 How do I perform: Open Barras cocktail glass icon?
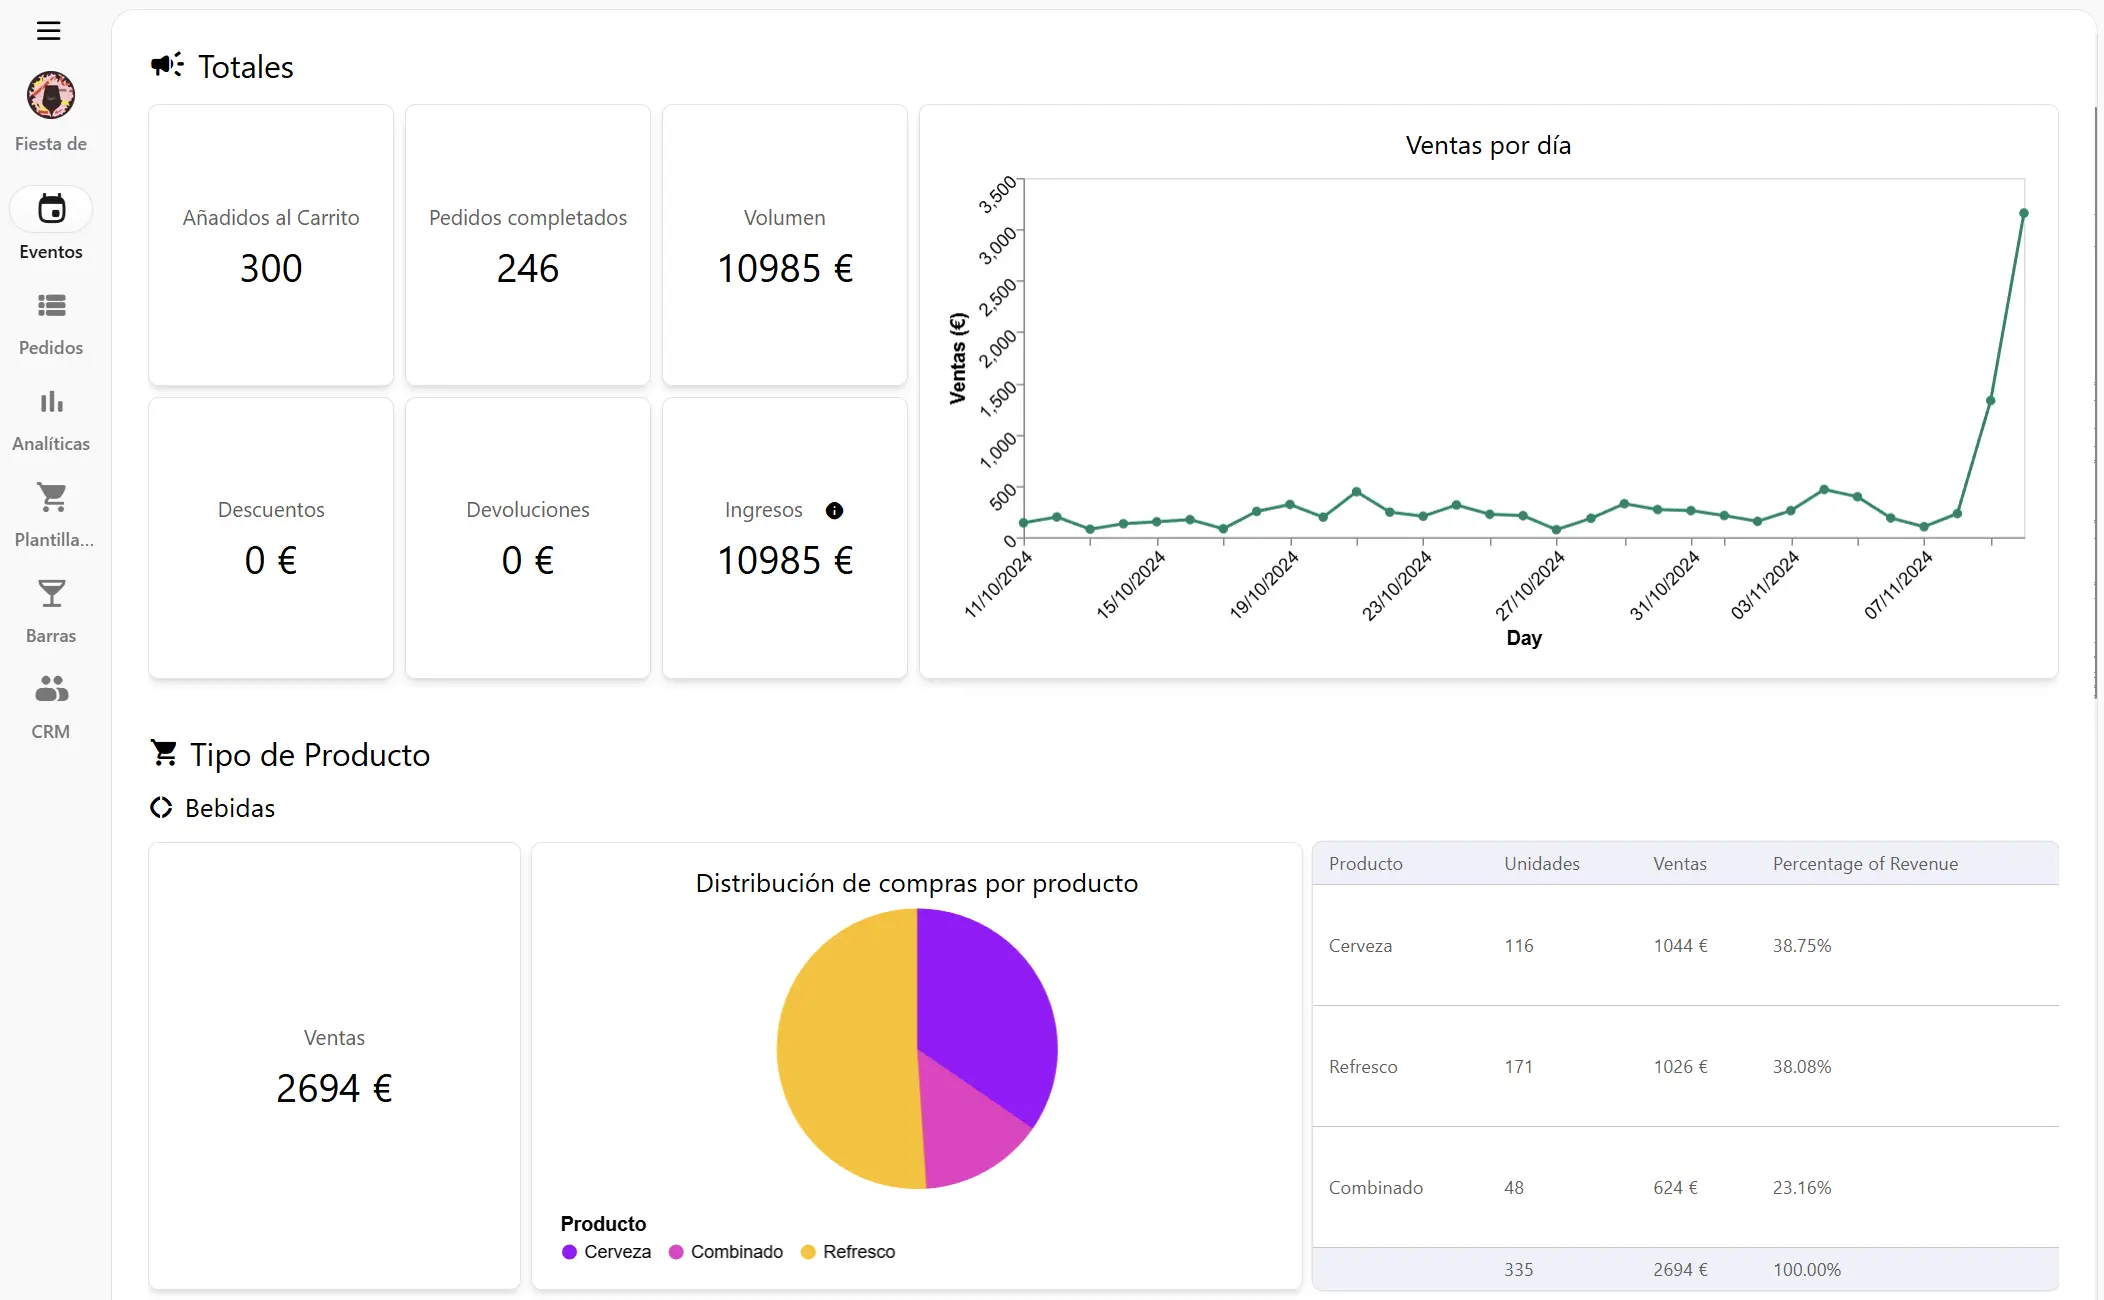click(x=51, y=593)
